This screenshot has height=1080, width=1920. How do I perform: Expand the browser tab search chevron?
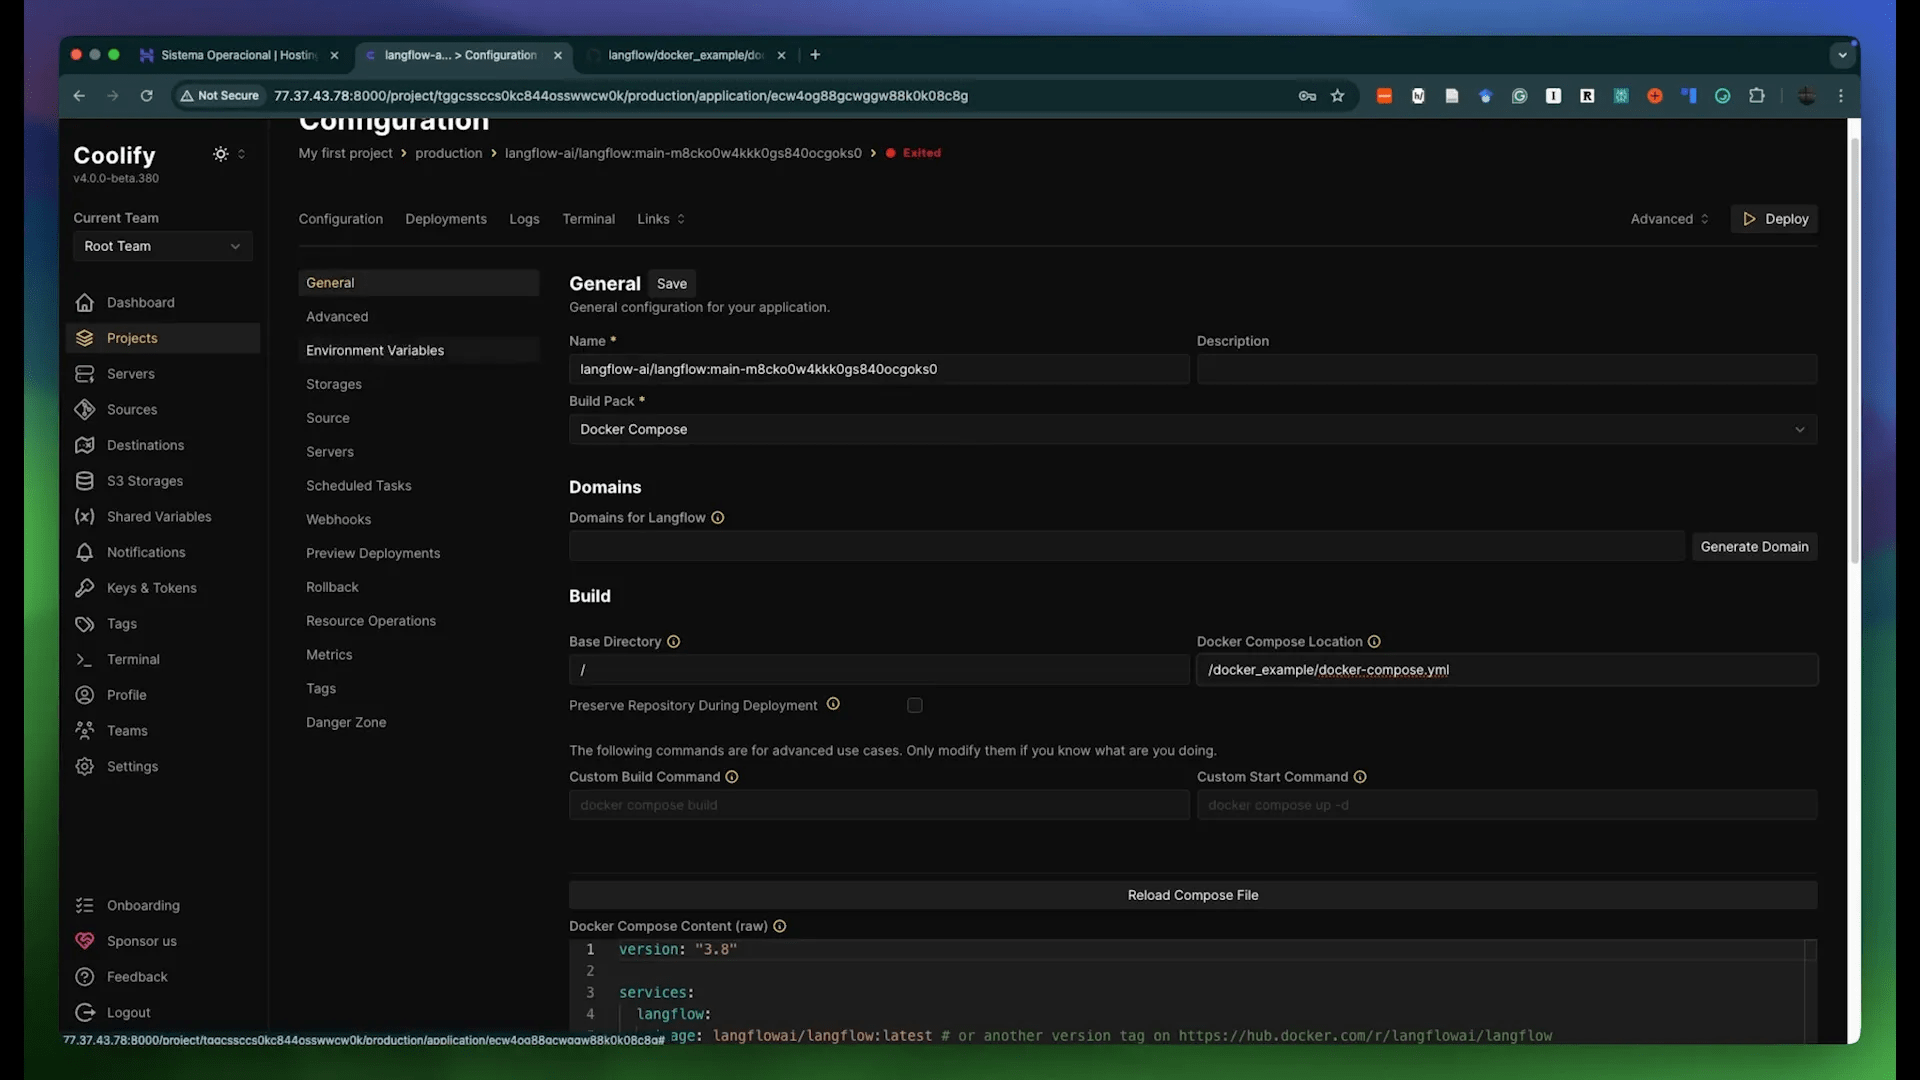(x=1842, y=55)
